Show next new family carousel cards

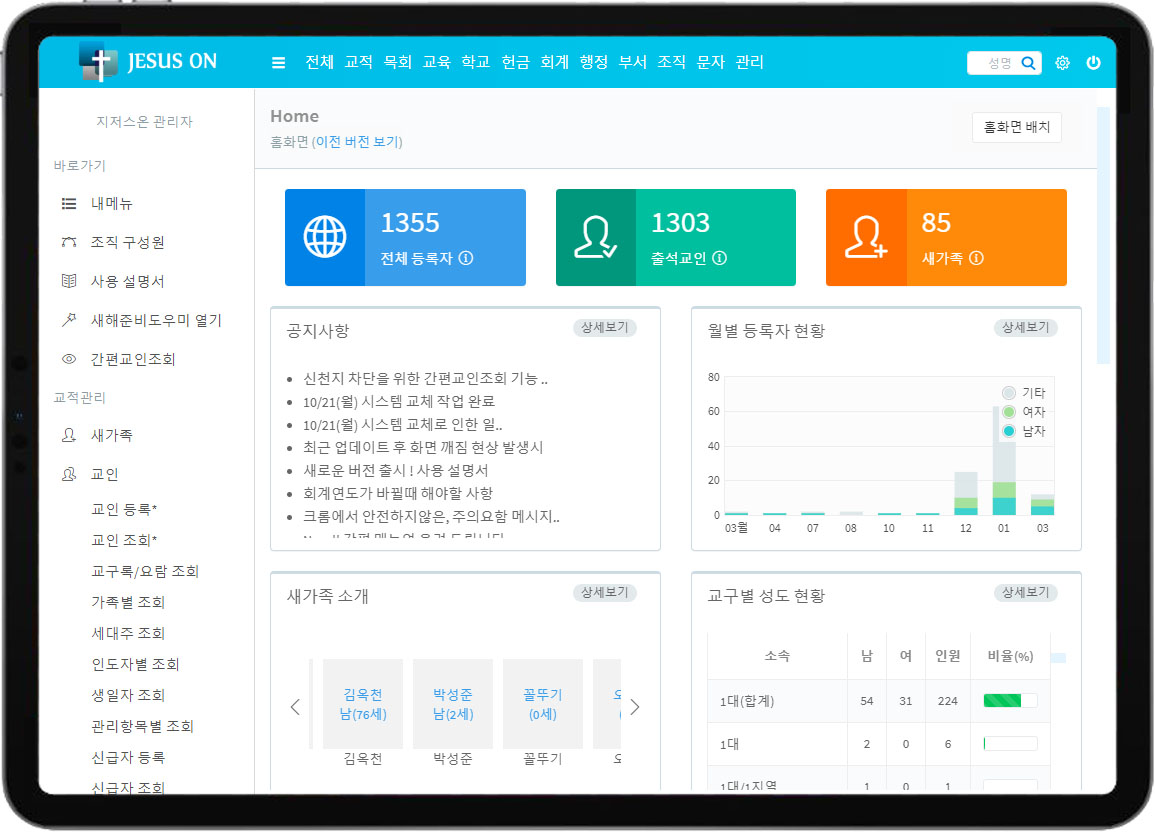pos(634,707)
